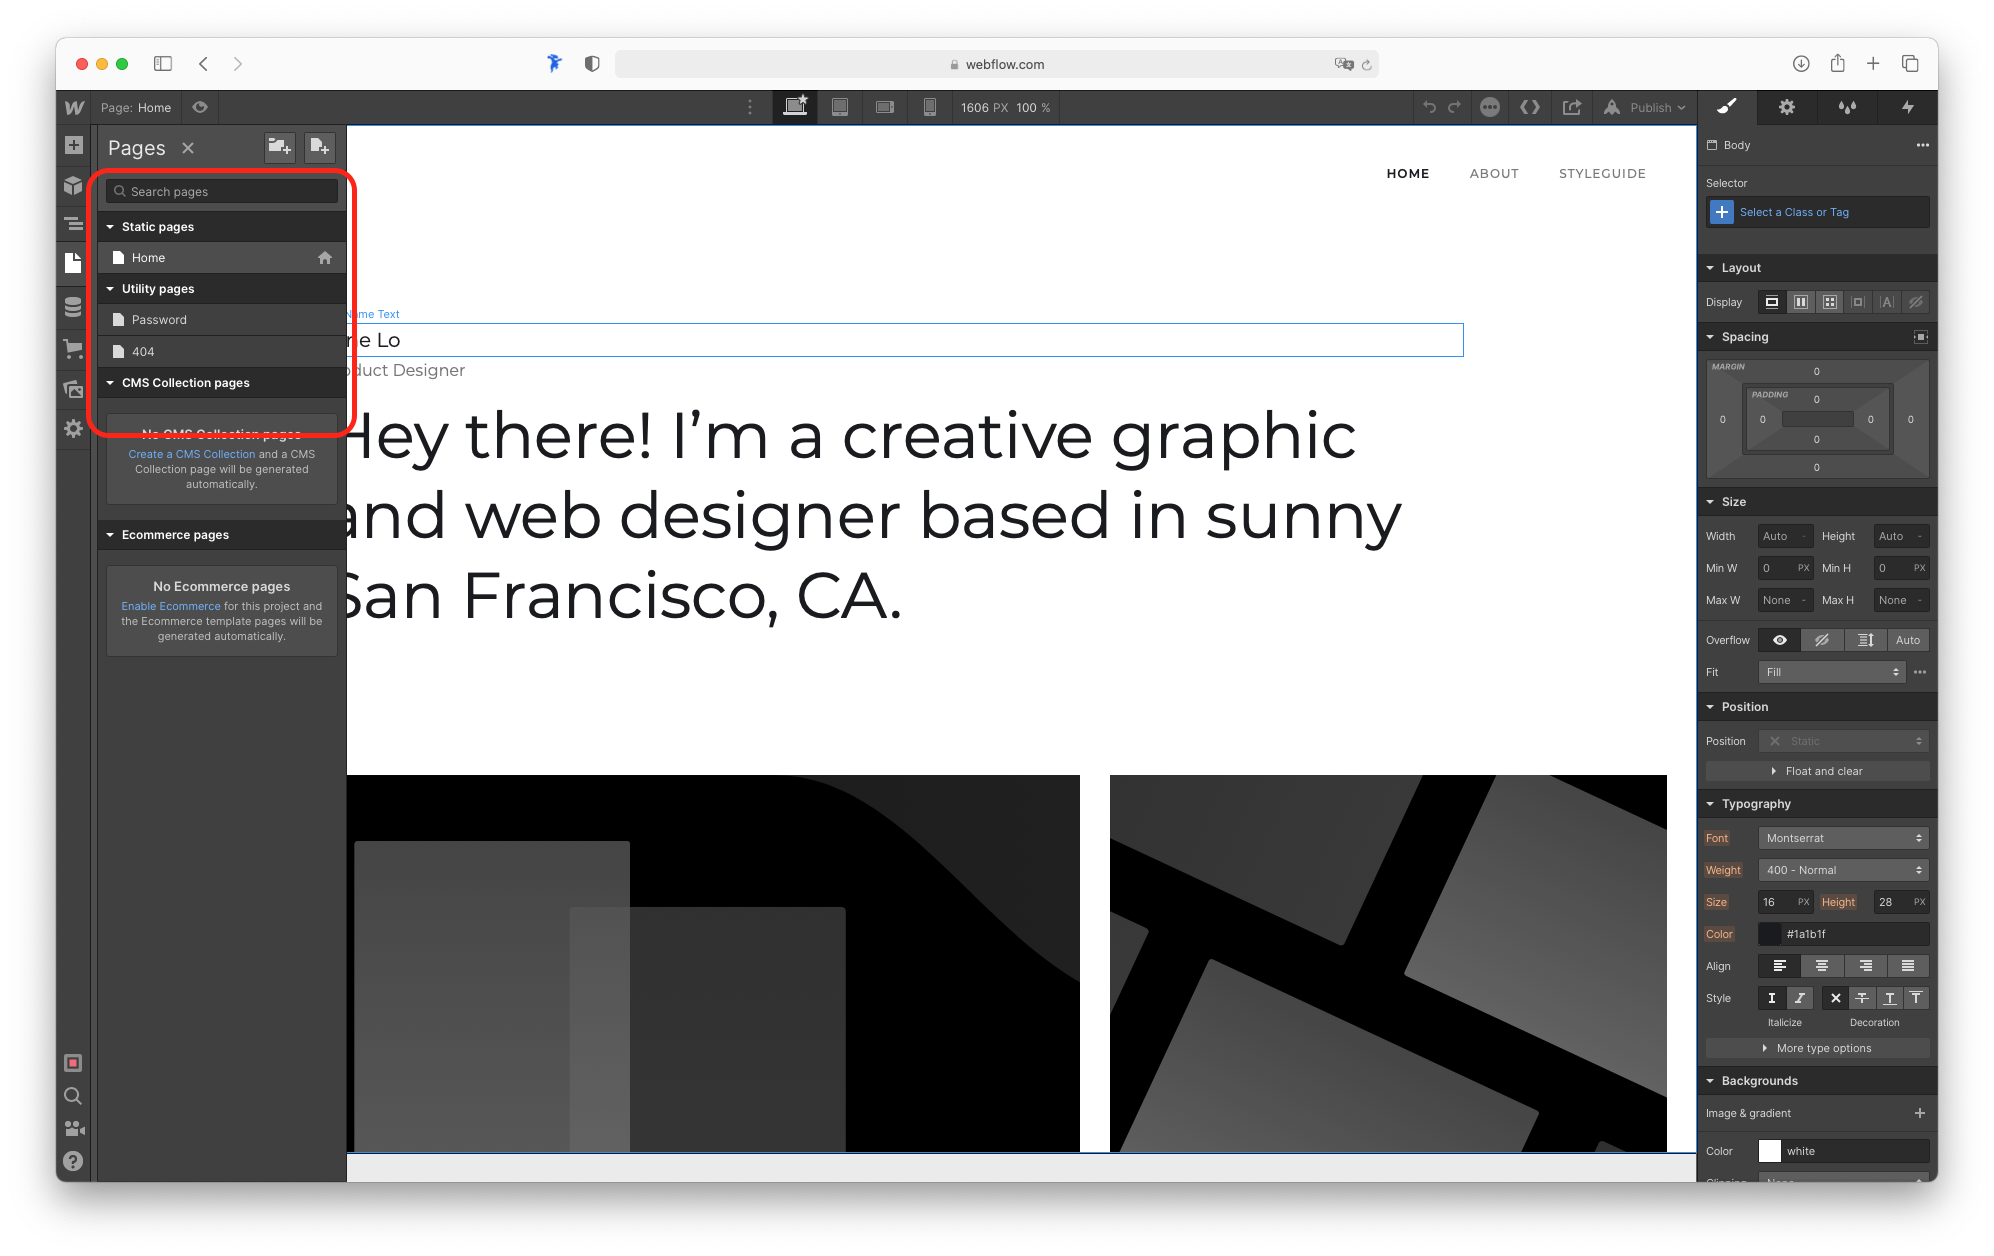Viewport: 1994px width, 1256px height.
Task: Click the Search pages input field
Action: click(x=221, y=191)
